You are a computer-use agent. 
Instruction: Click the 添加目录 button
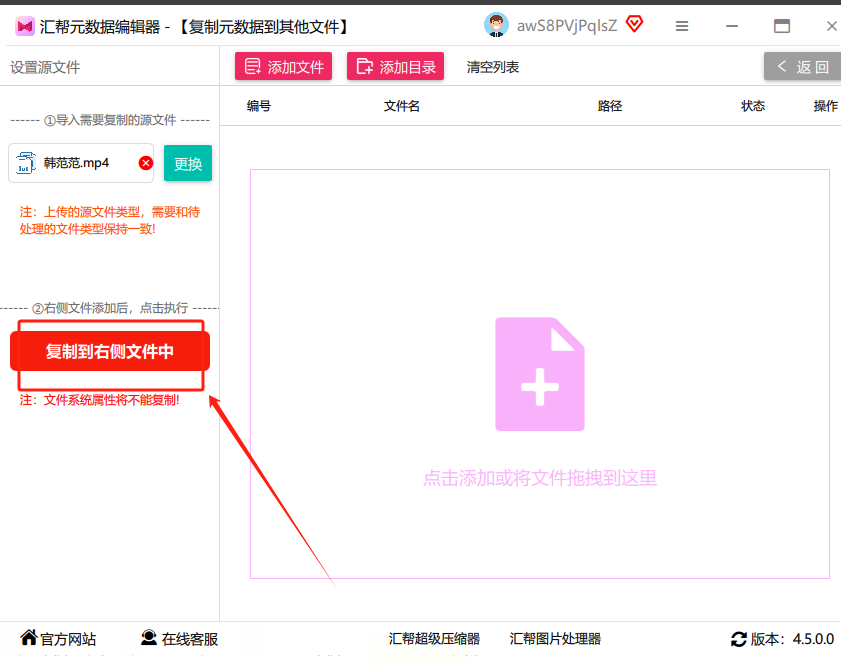(395, 67)
